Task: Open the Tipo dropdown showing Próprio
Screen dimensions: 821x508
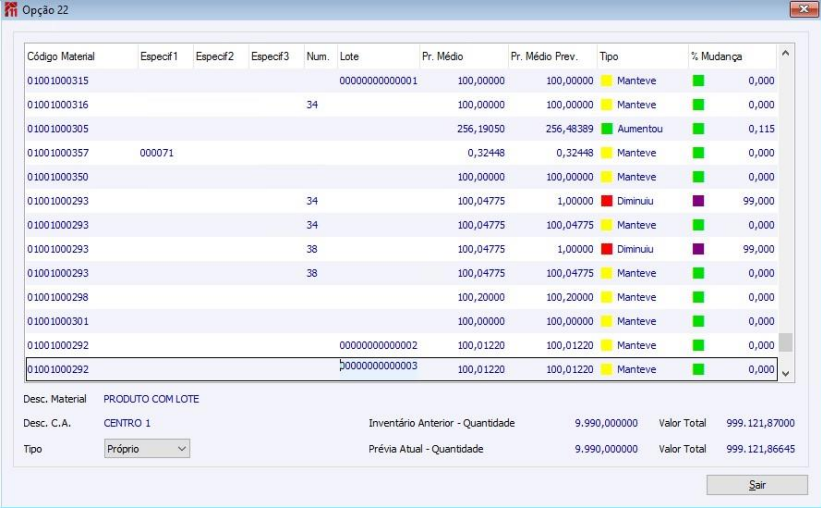Action: [x=147, y=449]
